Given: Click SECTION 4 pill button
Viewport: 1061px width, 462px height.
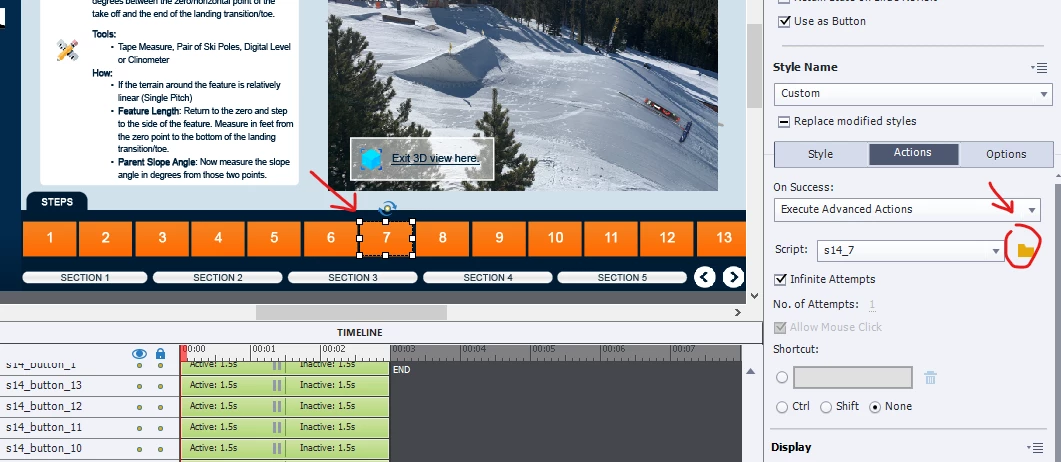Looking at the screenshot, I should pyautogui.click(x=488, y=277).
